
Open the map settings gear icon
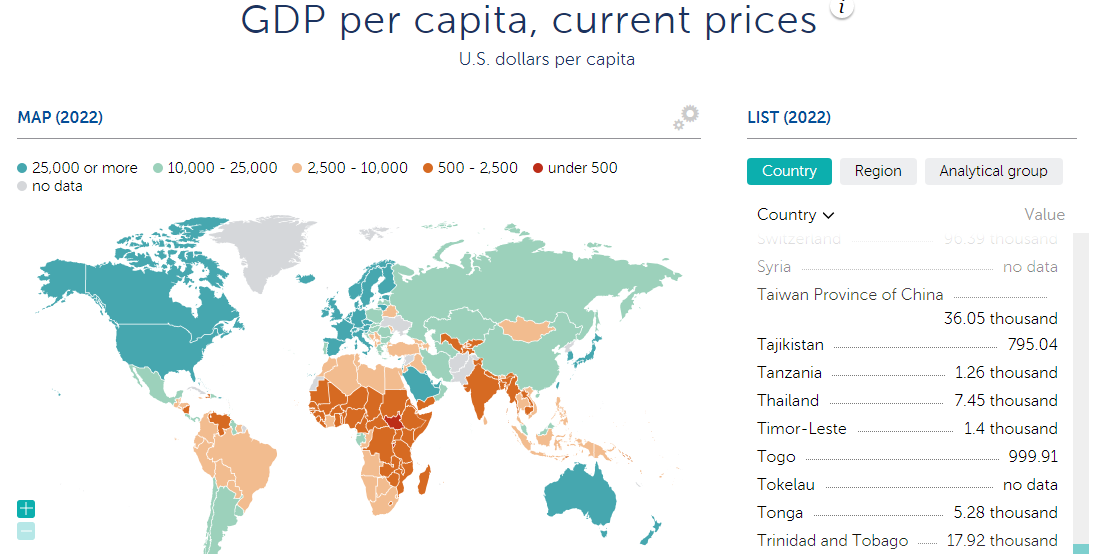[686, 117]
